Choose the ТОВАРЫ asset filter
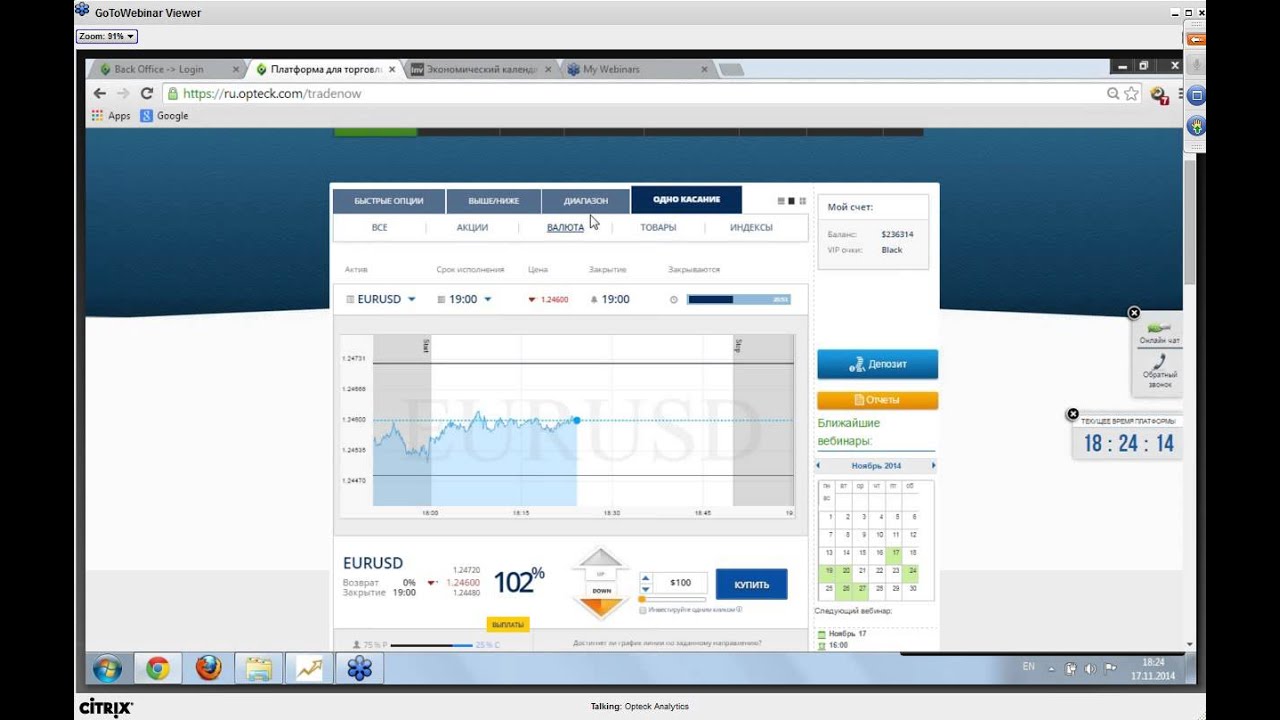The image size is (1280, 720). pyautogui.click(x=658, y=228)
